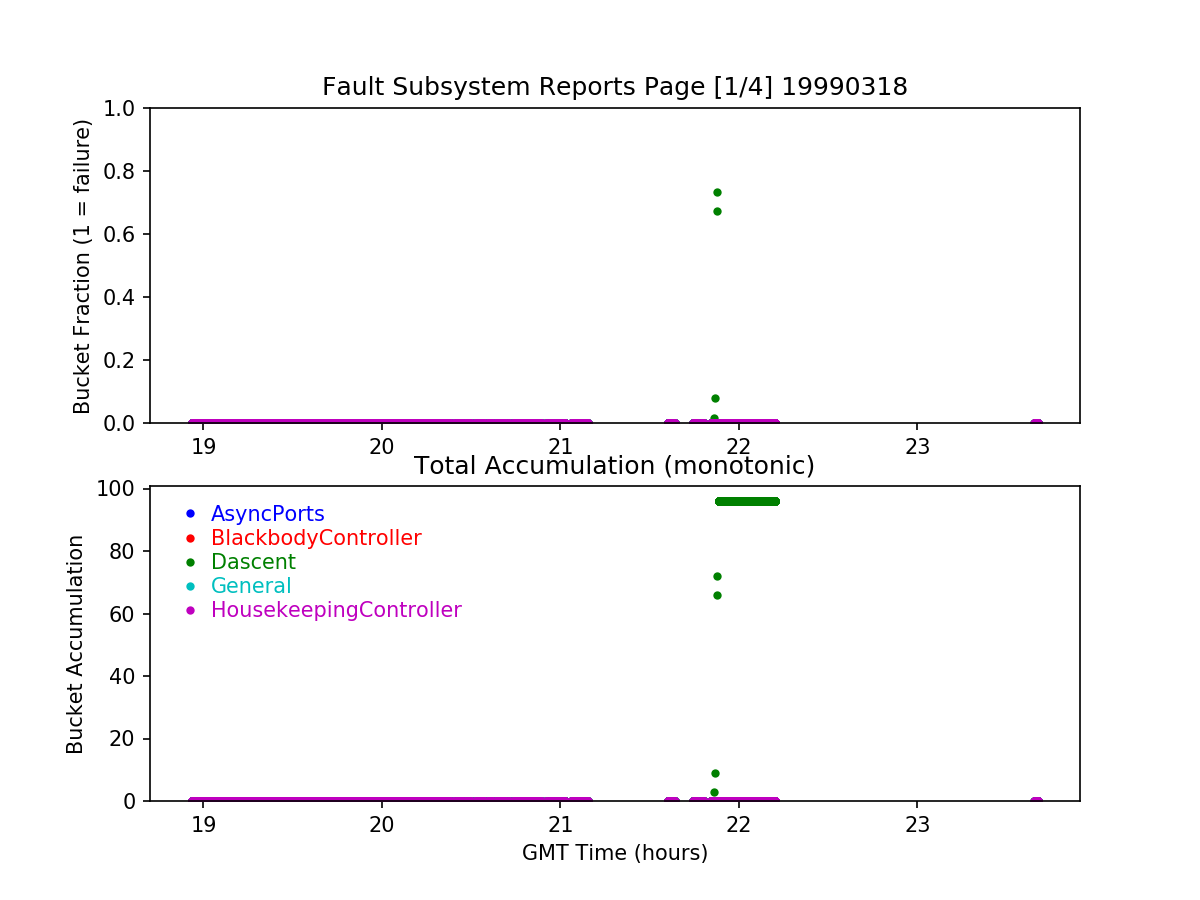The height and width of the screenshot is (900, 1200).
Task: Click the blue AsyncPorts legend marker
Action: [190, 514]
